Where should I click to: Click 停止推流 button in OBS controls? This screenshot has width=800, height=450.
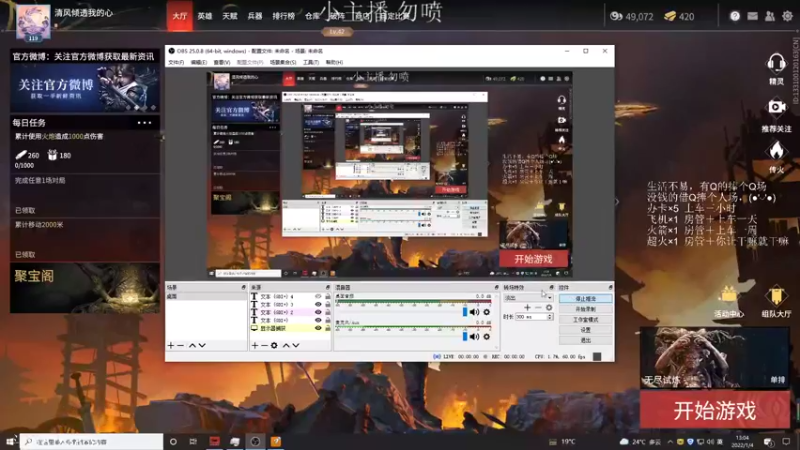(585, 298)
